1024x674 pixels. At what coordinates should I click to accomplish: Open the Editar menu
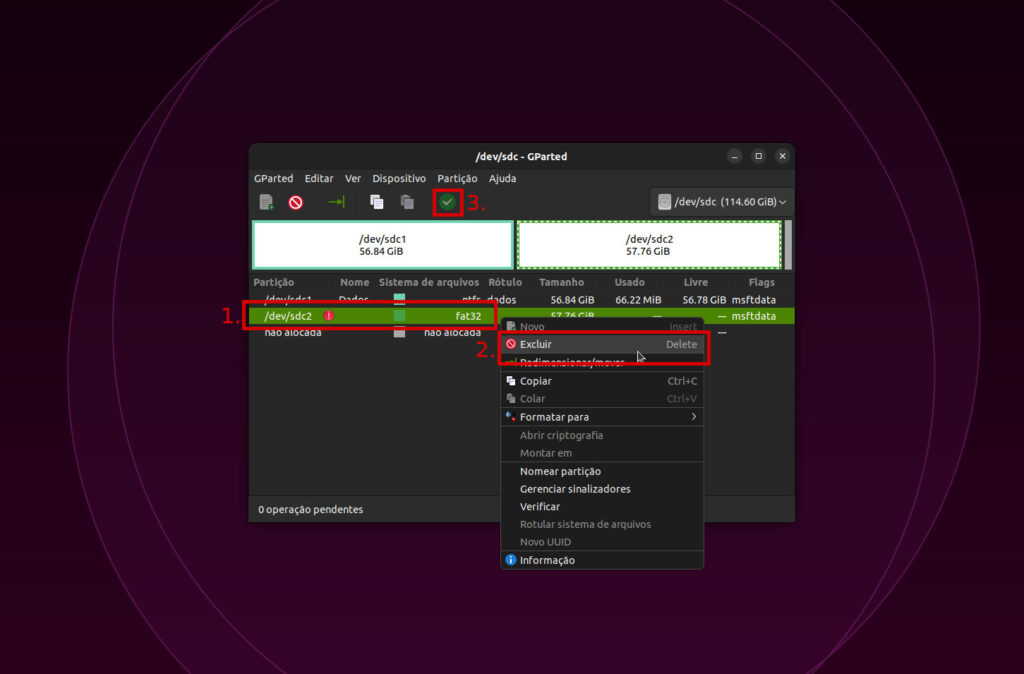point(319,178)
